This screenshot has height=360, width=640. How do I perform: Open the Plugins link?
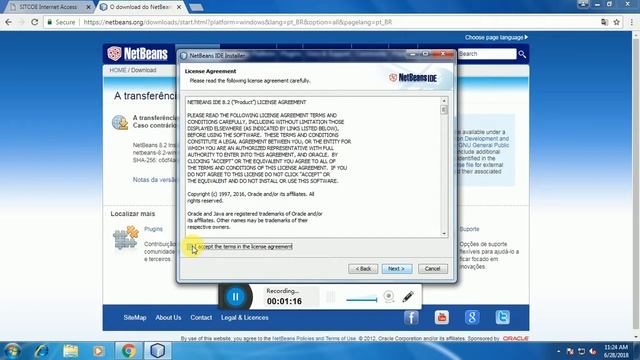(x=153, y=229)
